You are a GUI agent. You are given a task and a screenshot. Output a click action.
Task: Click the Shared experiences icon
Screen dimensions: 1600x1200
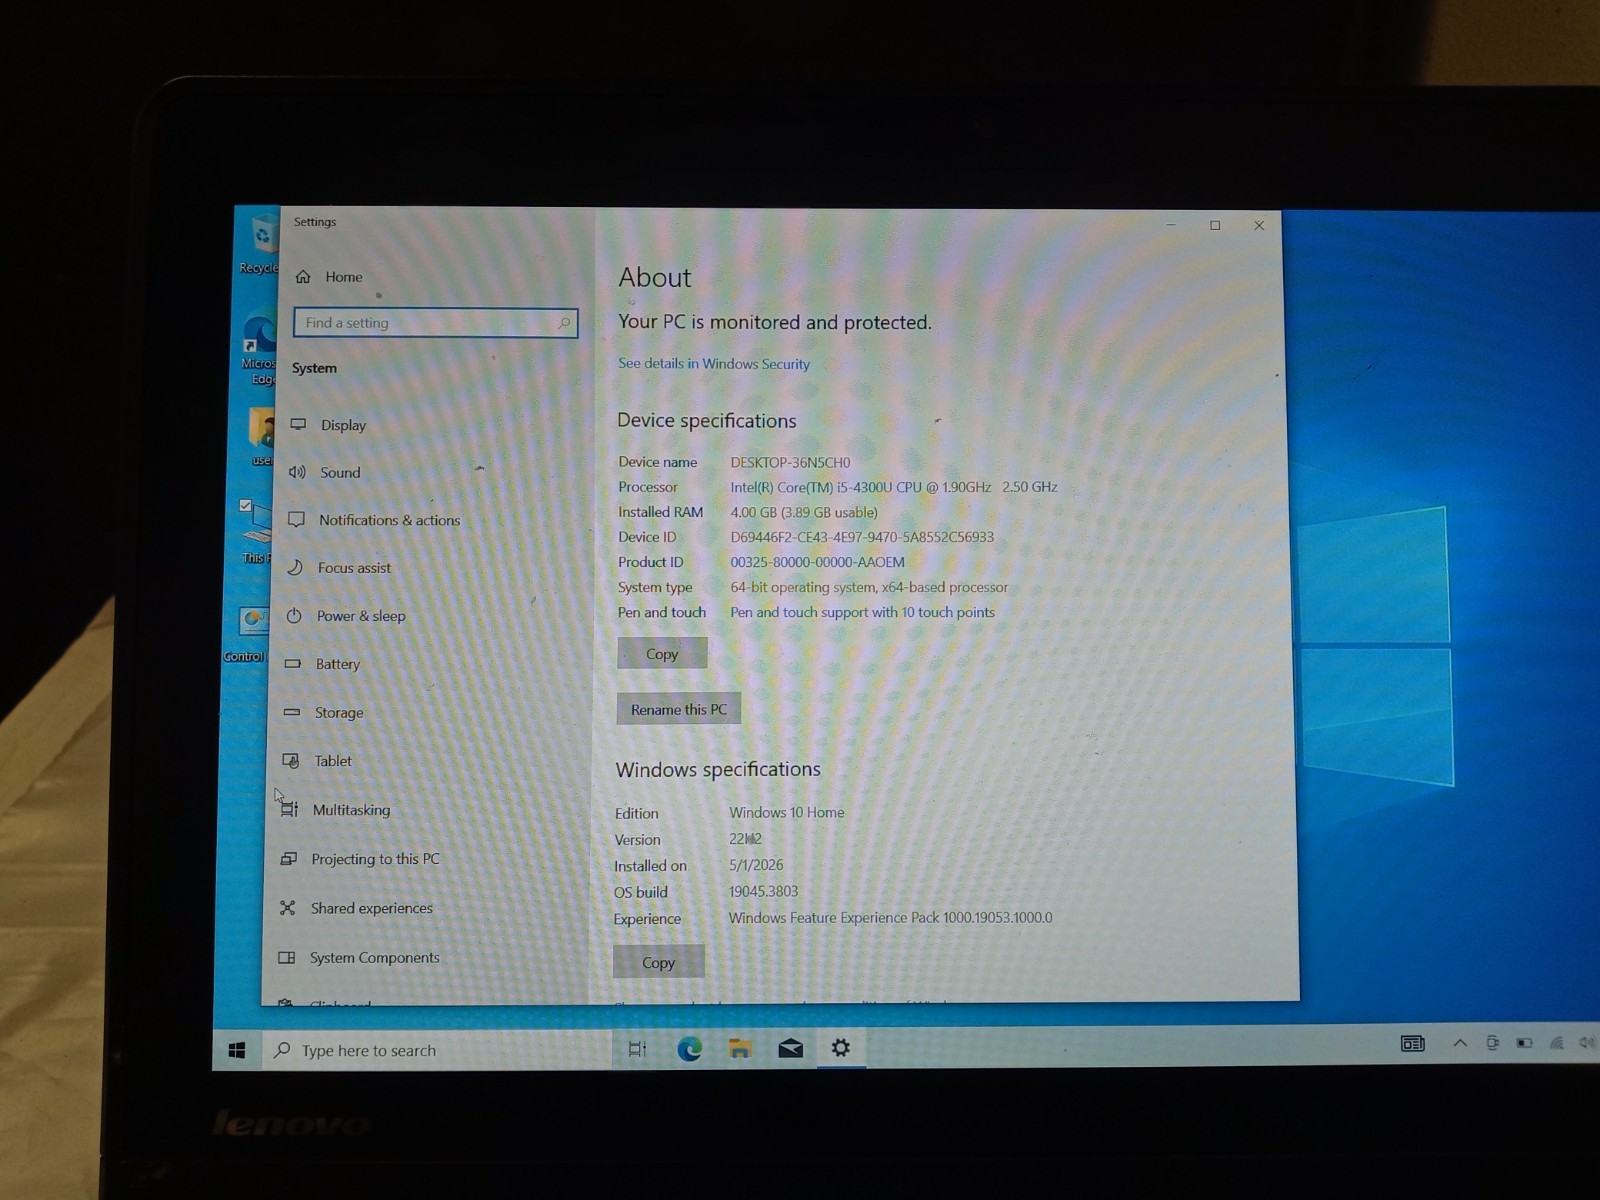pos(288,907)
